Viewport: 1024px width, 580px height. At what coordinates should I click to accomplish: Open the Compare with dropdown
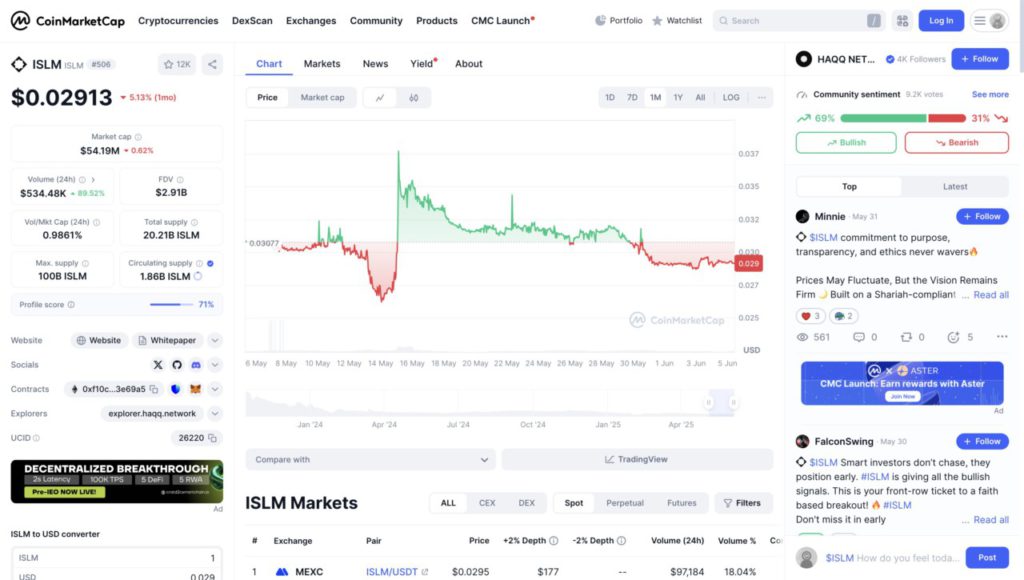[x=371, y=460]
